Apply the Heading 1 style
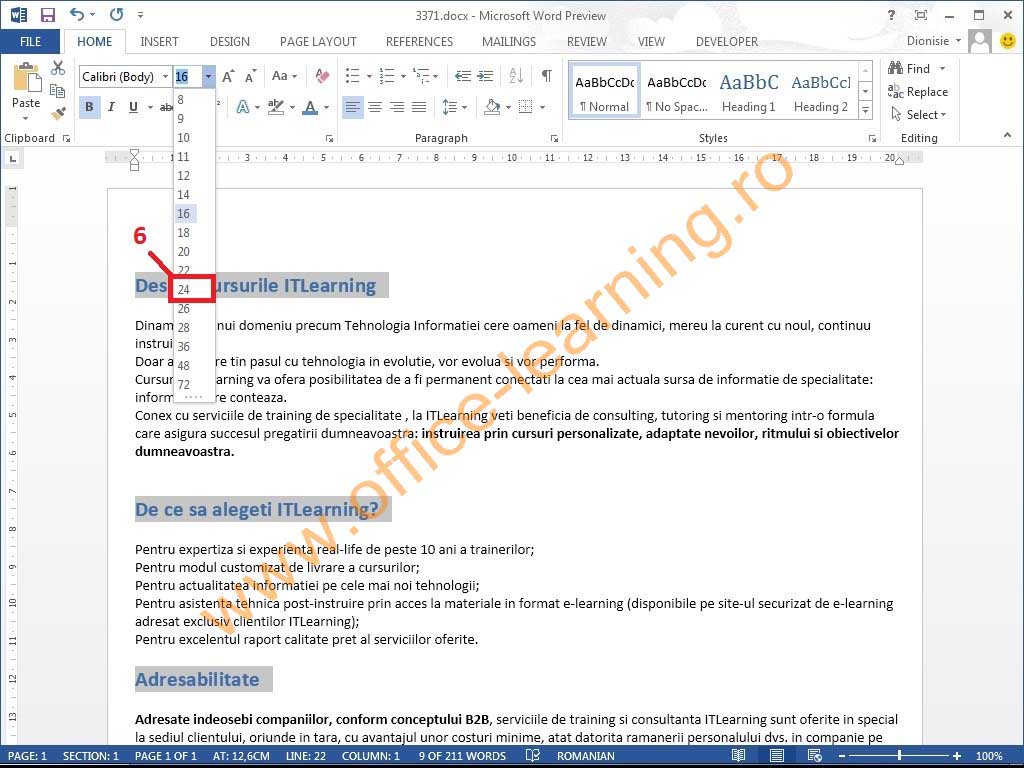The height and width of the screenshot is (768, 1024). pos(748,91)
